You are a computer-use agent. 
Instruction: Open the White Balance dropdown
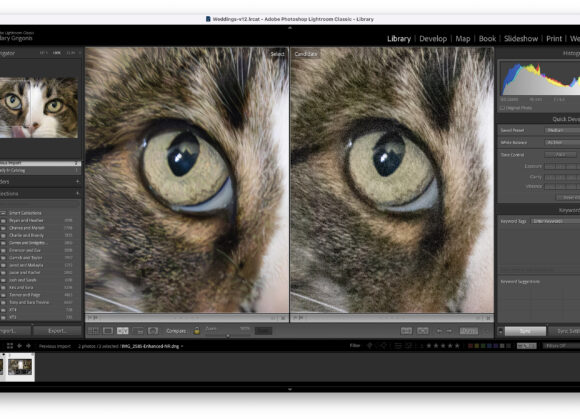point(562,142)
